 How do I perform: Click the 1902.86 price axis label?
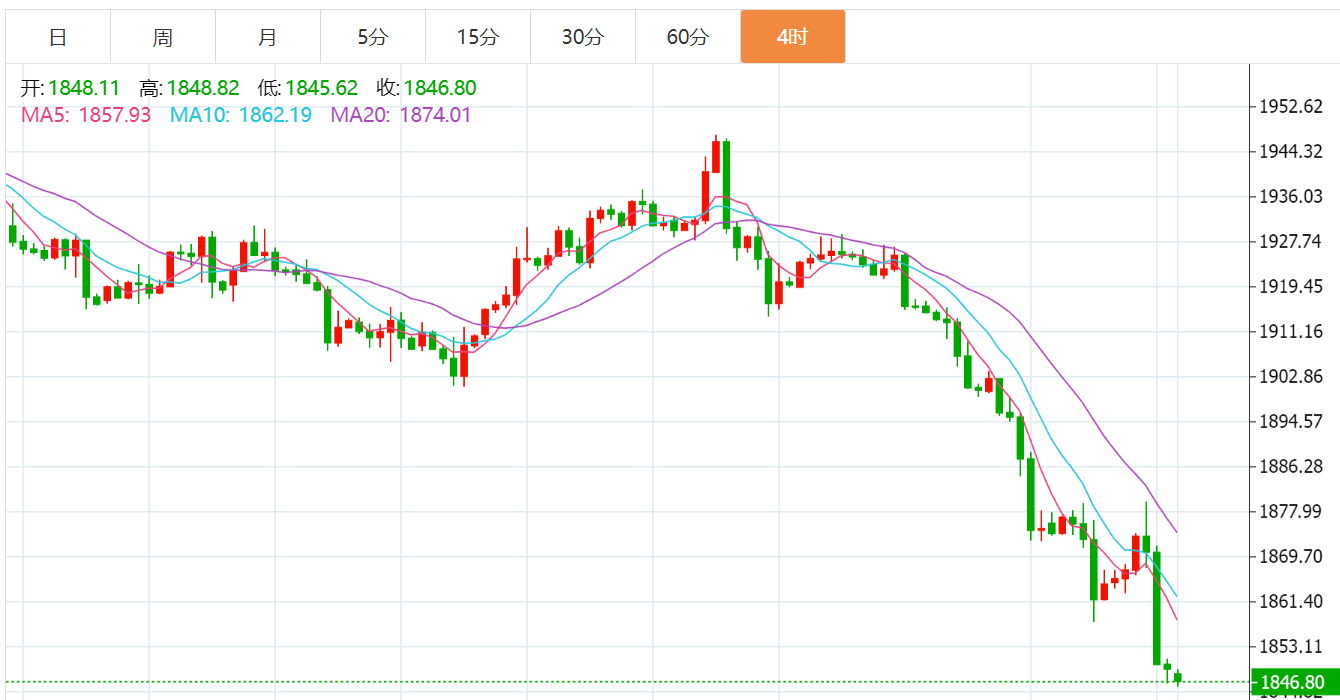click(1292, 377)
